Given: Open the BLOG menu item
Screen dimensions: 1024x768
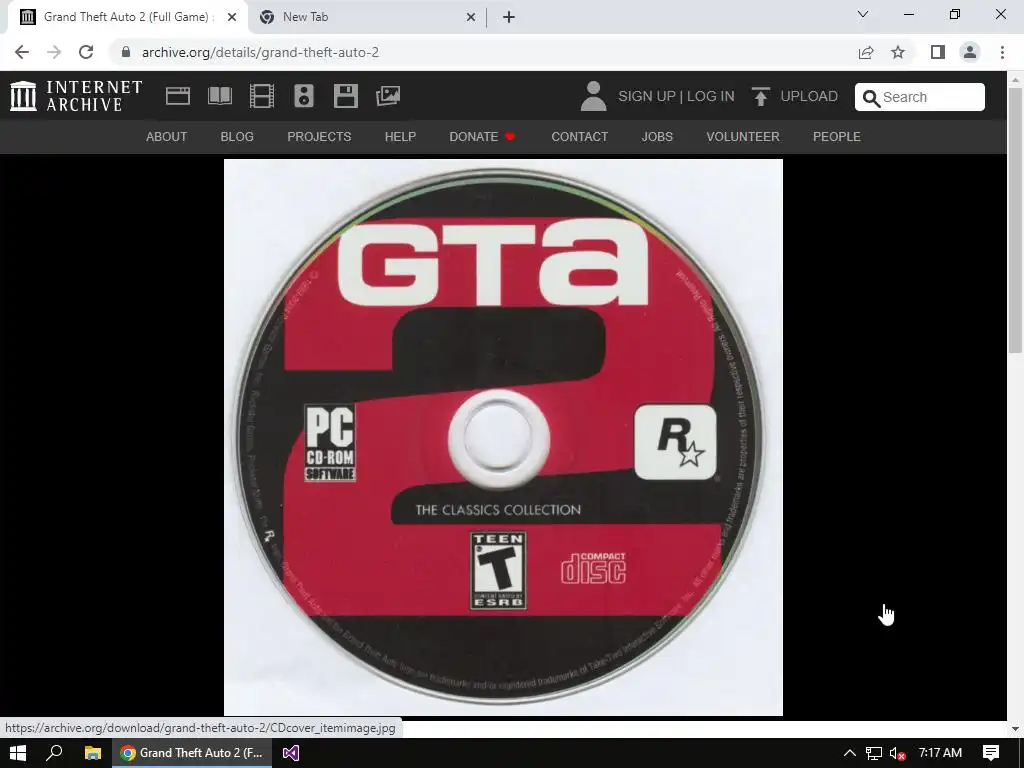Looking at the screenshot, I should pos(237,136).
